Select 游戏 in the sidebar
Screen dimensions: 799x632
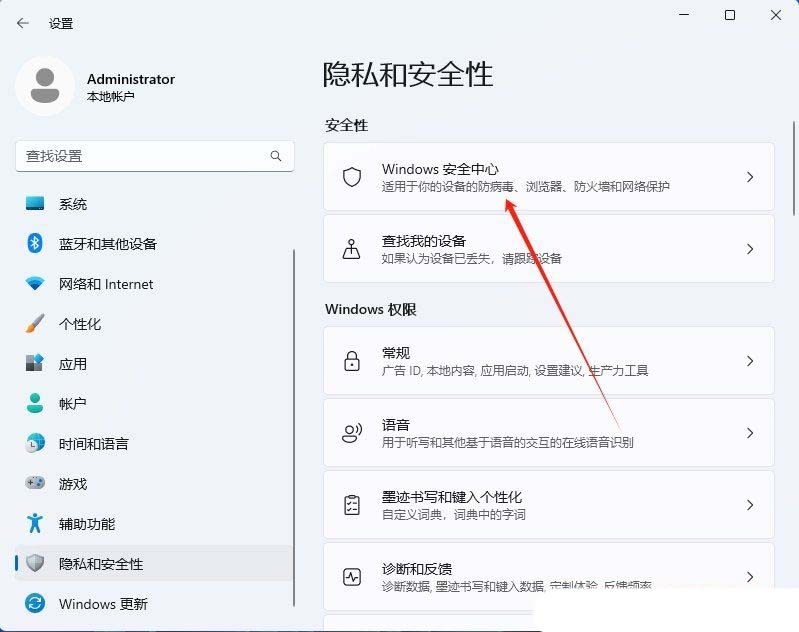point(152,483)
